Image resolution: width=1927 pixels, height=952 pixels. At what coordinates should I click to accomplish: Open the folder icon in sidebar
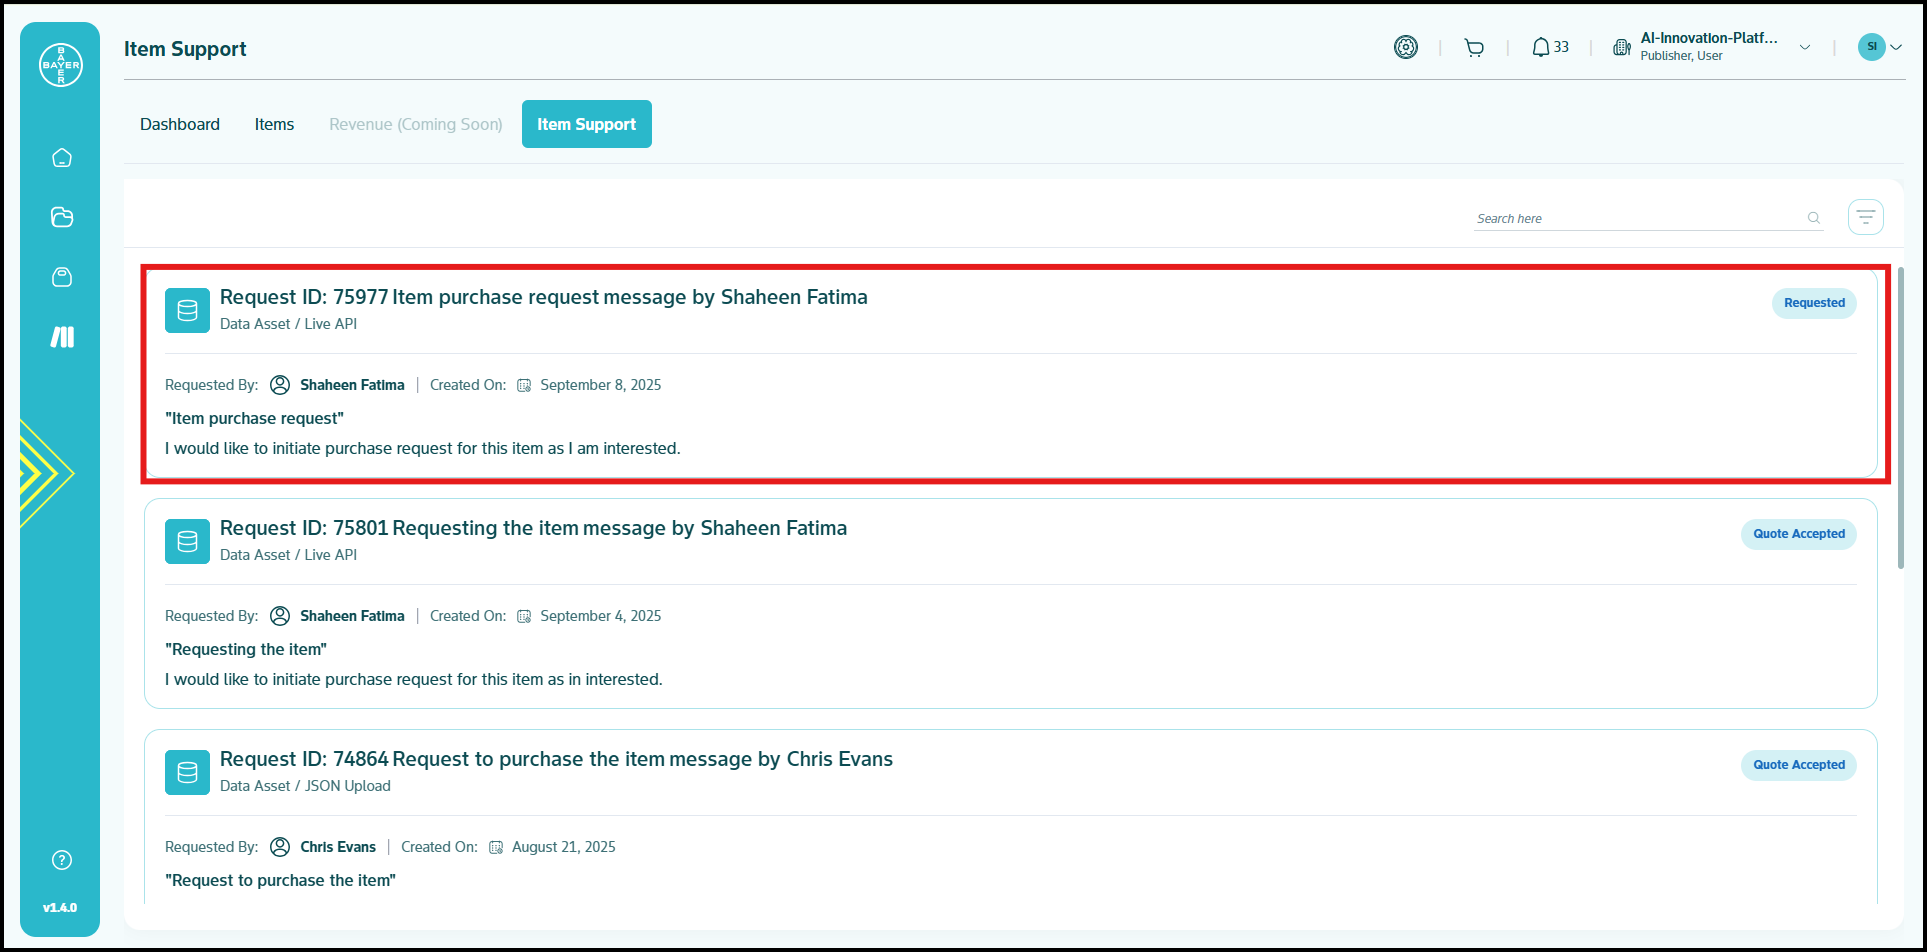(62, 217)
